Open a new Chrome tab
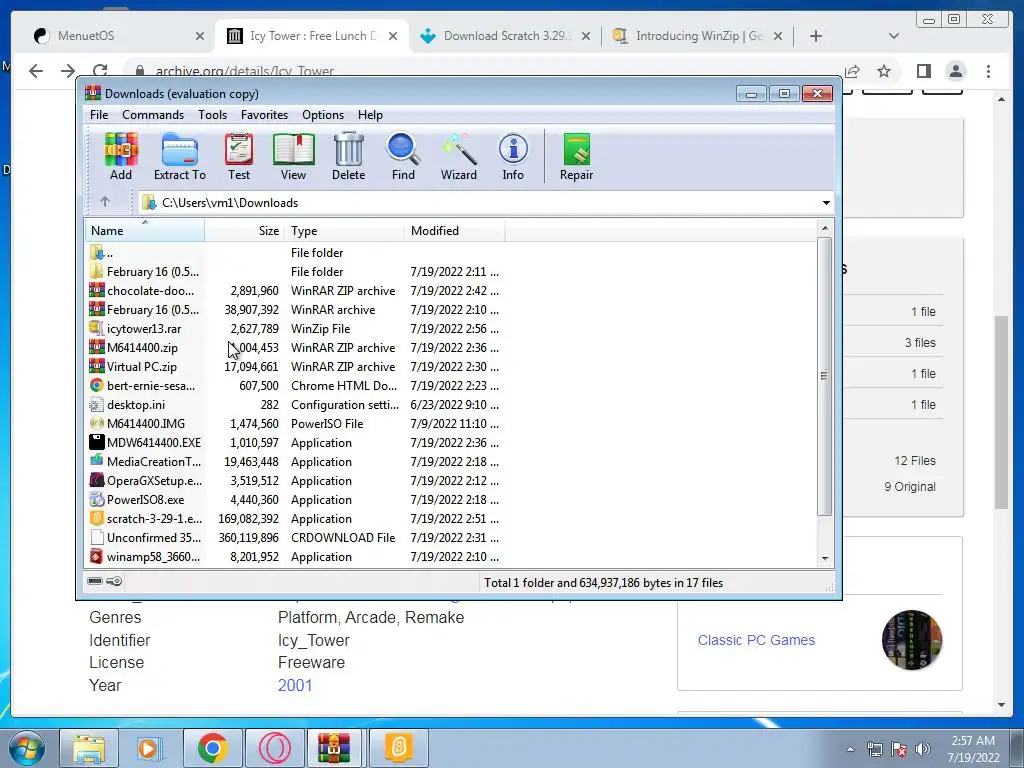This screenshot has height=768, width=1024. click(816, 36)
